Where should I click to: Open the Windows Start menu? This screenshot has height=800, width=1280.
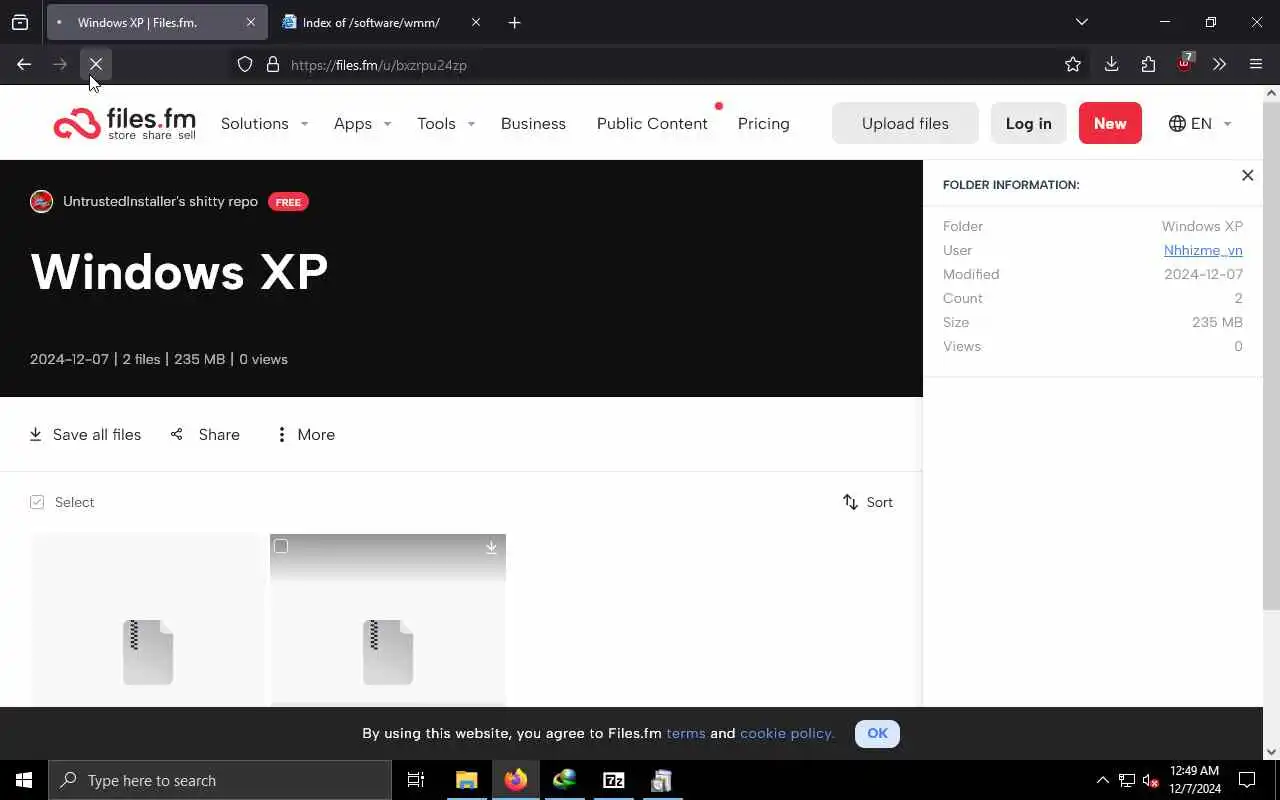[x=24, y=780]
